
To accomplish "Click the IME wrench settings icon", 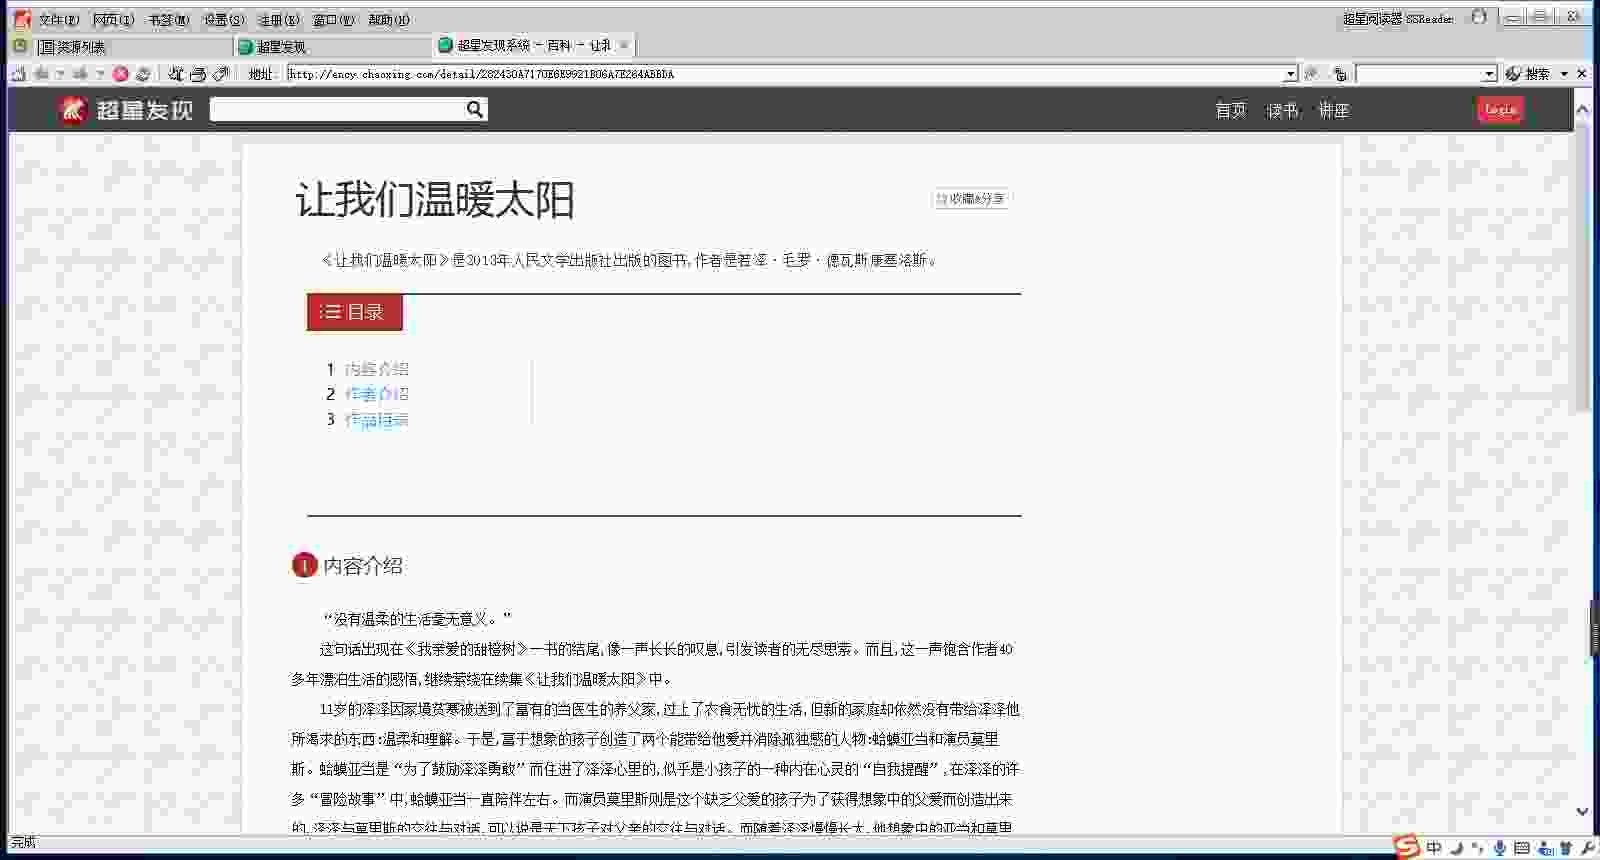I will pos(1588,848).
